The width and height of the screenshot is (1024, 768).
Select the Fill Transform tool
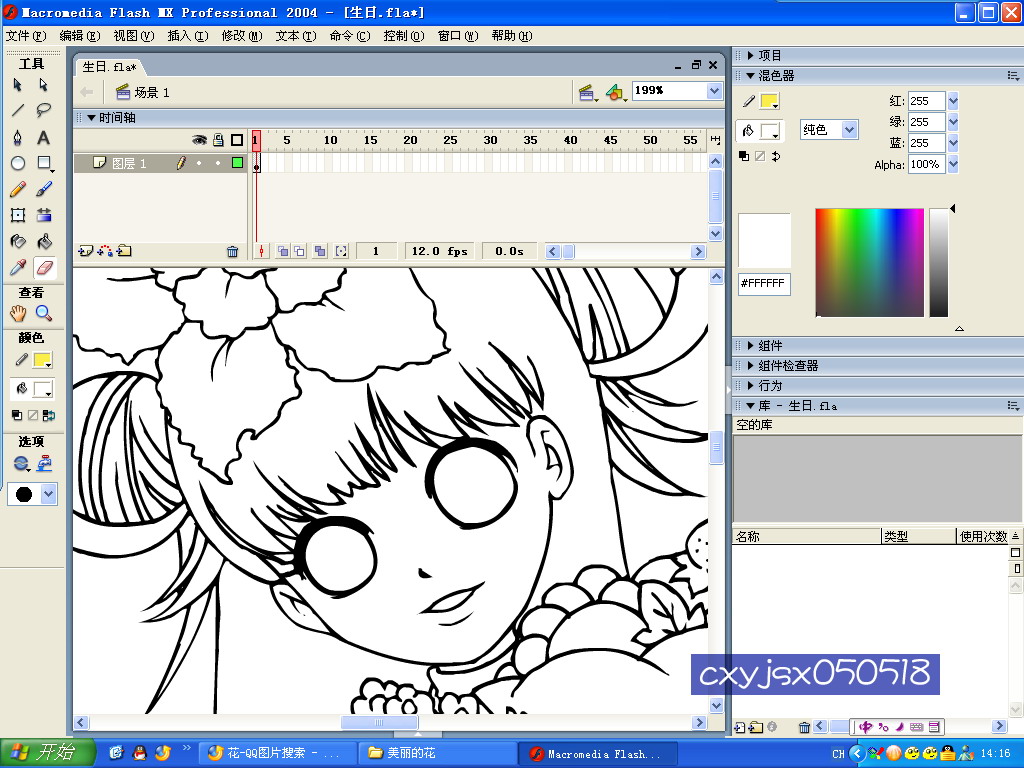pyautogui.click(x=44, y=216)
